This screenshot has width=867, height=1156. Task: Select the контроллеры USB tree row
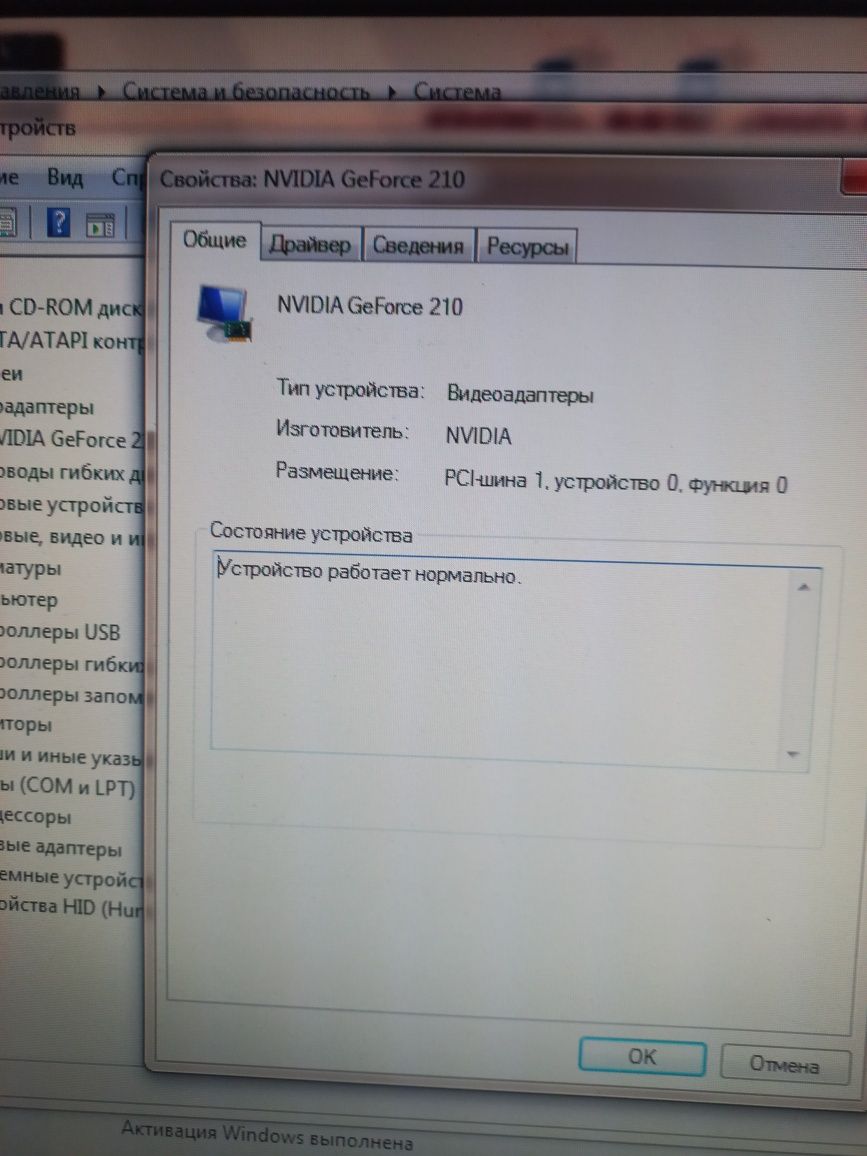(60, 633)
